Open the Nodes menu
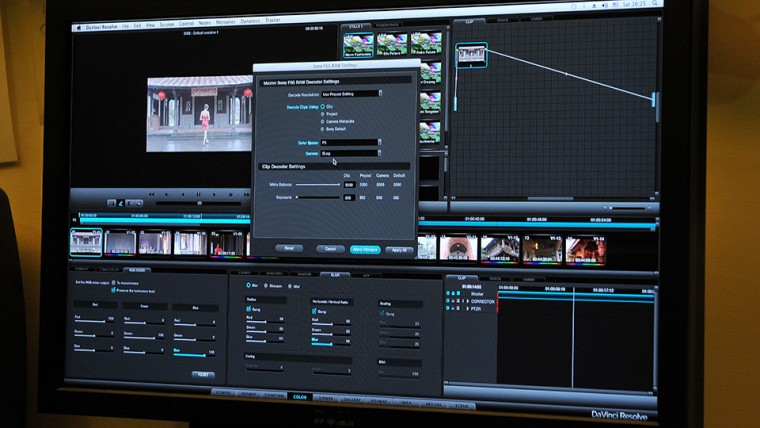 pos(205,23)
